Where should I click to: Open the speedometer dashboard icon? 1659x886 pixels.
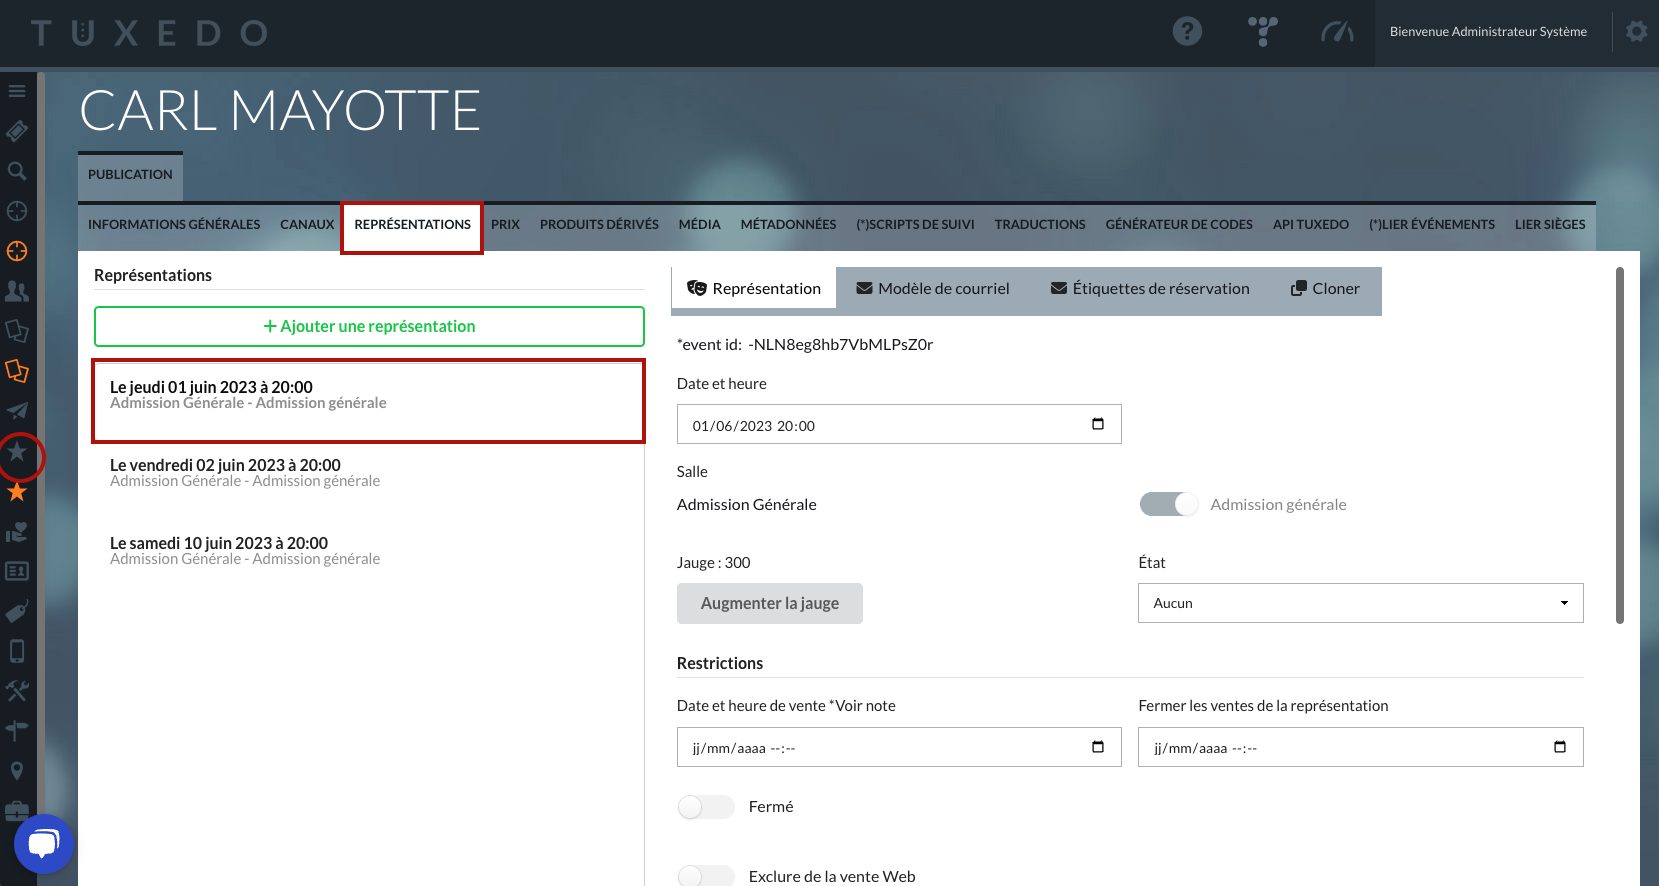[x=1337, y=32]
